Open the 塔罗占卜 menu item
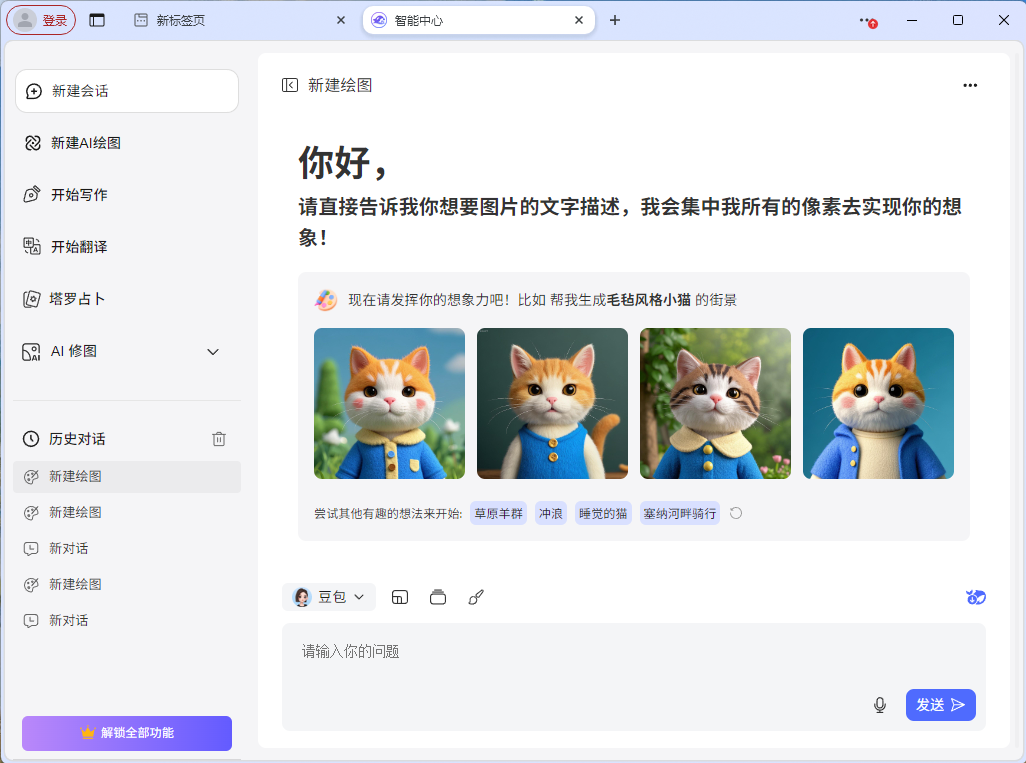 [x=77, y=299]
